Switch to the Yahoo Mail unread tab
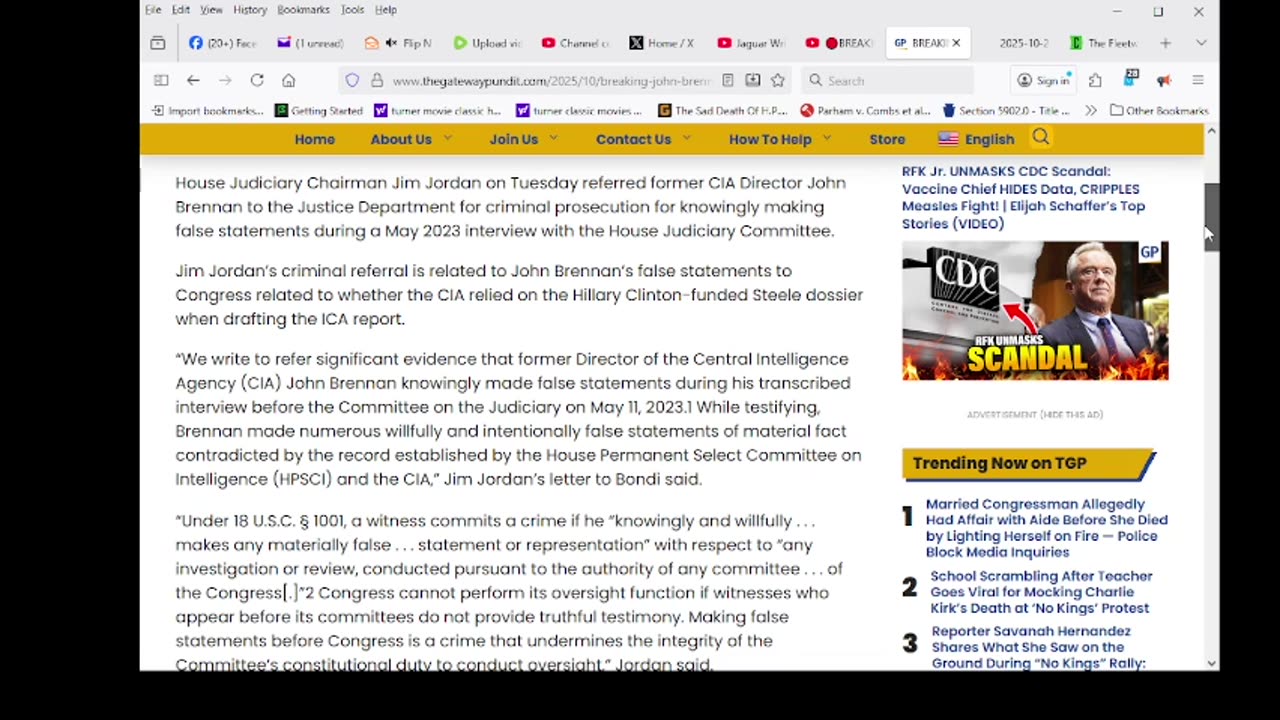1280x720 pixels. tap(311, 43)
